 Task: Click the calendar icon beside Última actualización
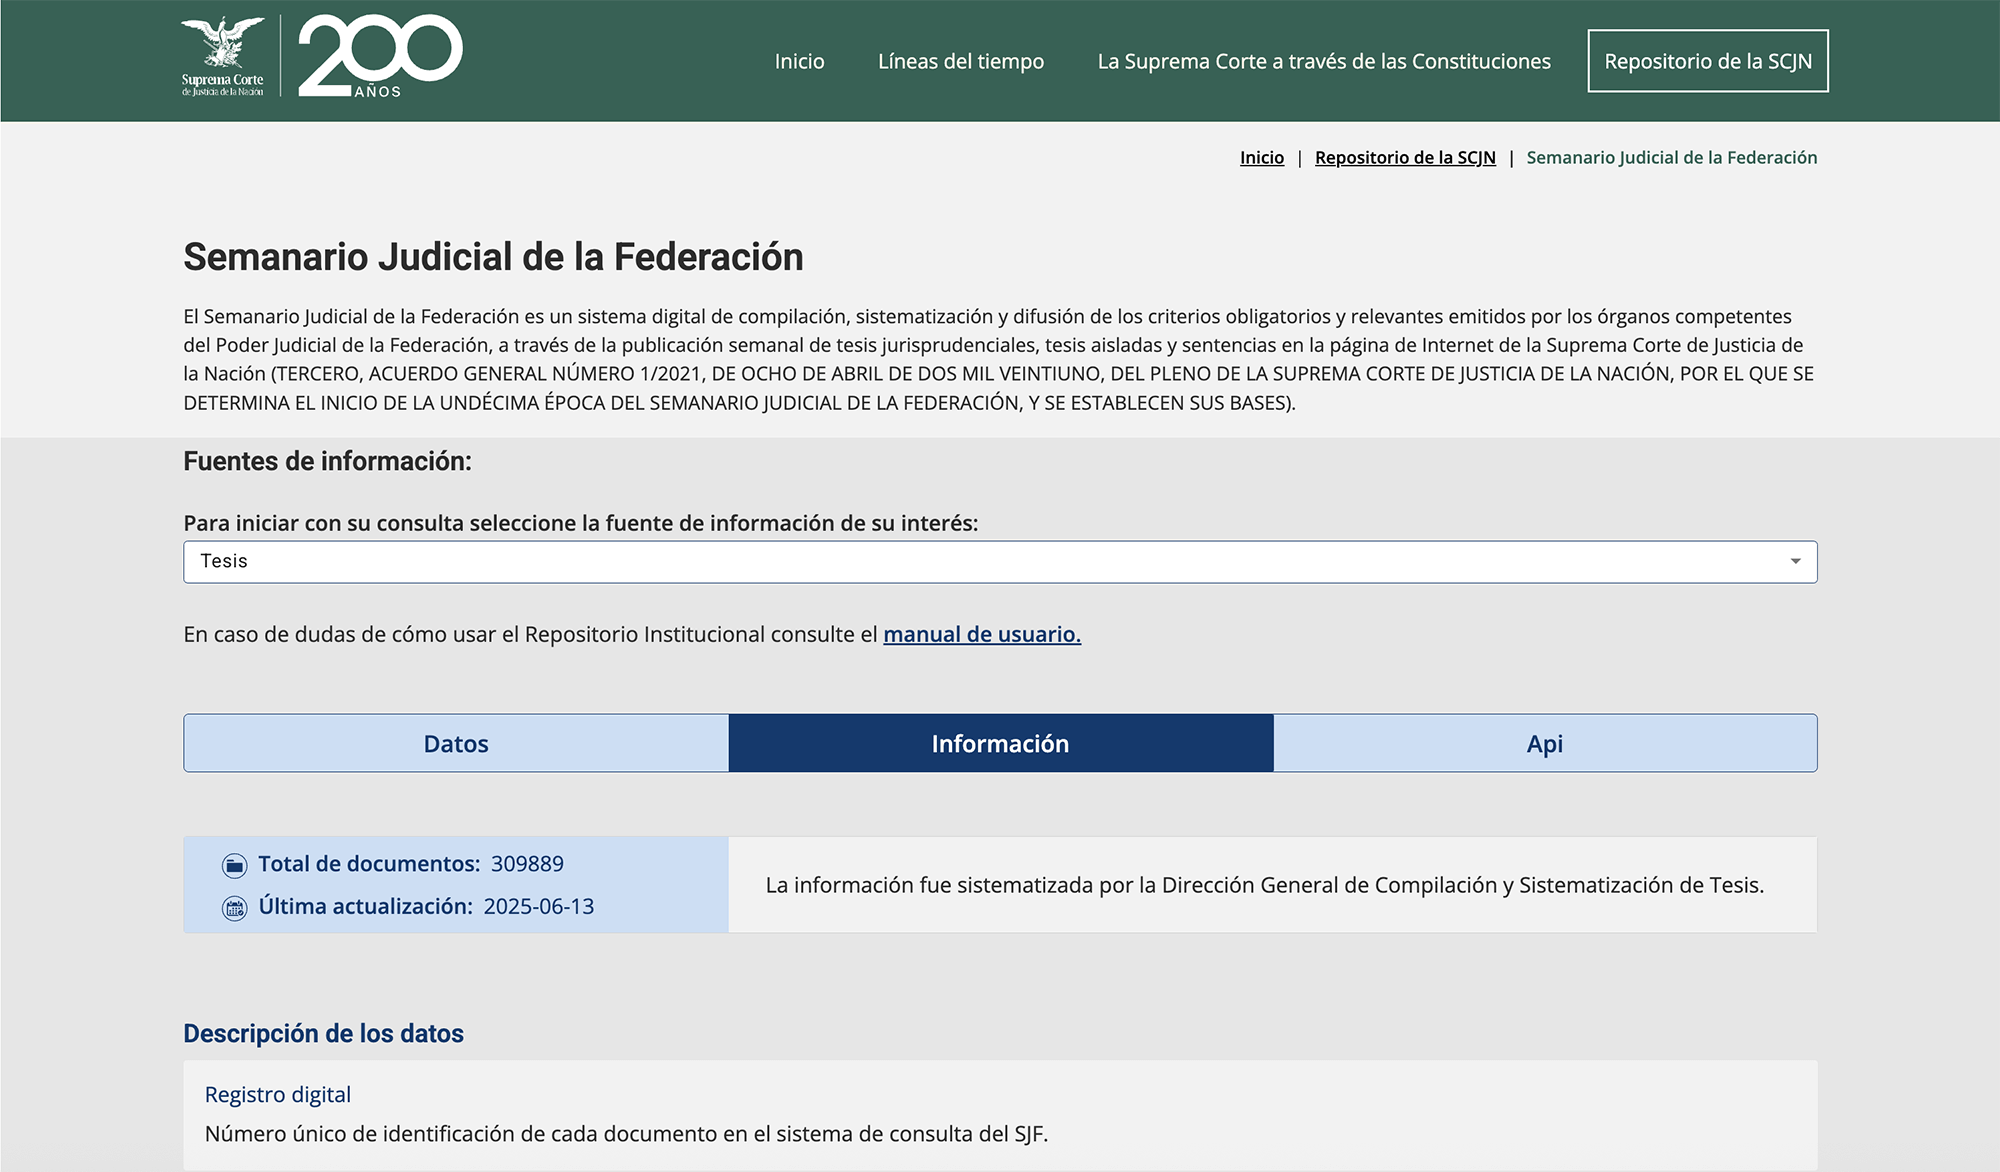point(234,908)
